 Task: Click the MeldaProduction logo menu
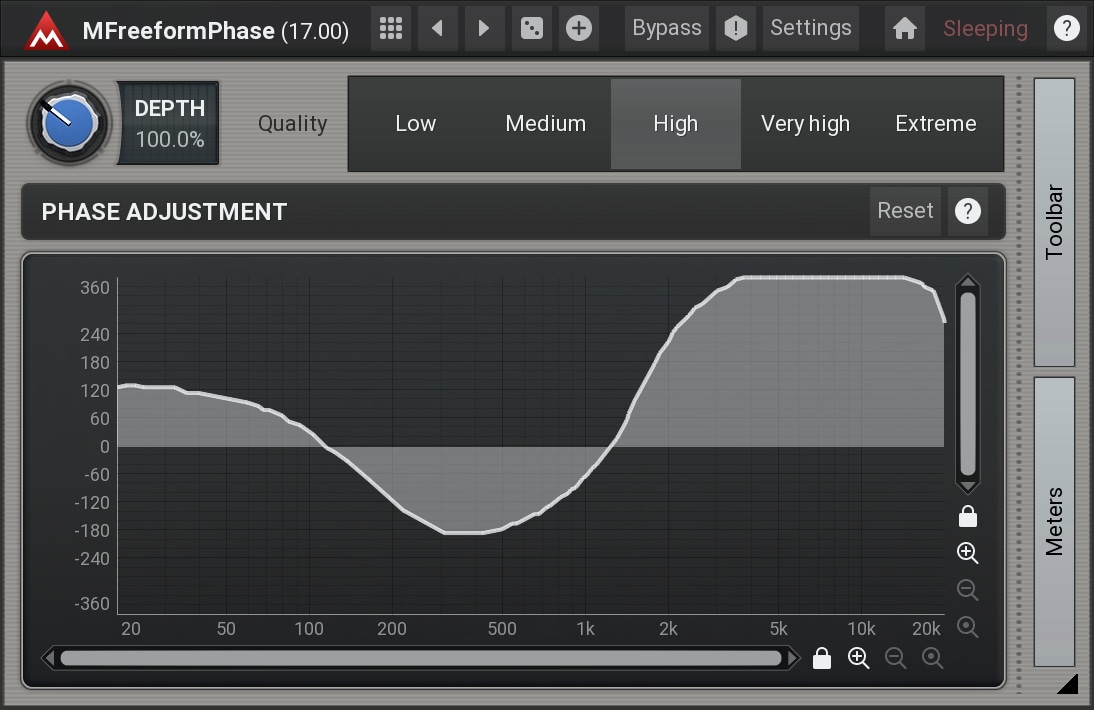pyautogui.click(x=46, y=30)
